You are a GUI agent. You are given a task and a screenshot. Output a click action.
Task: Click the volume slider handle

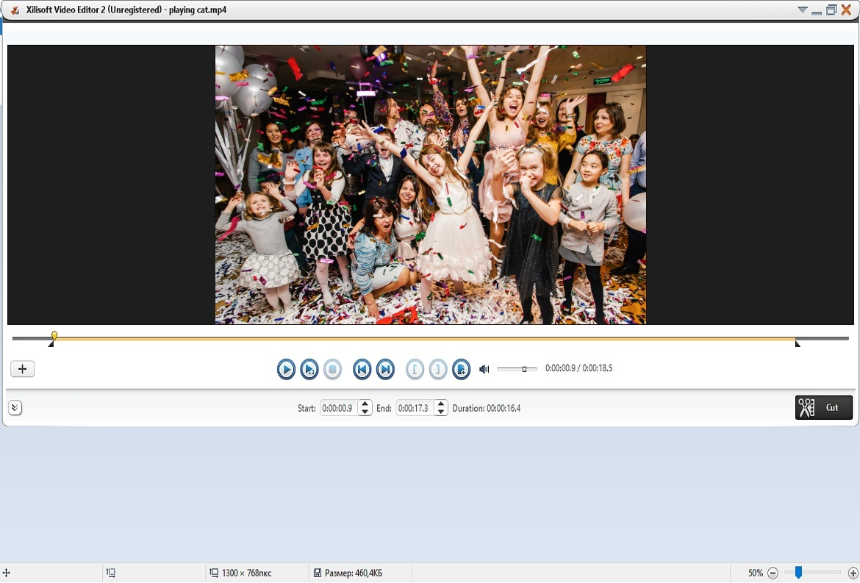click(x=524, y=369)
